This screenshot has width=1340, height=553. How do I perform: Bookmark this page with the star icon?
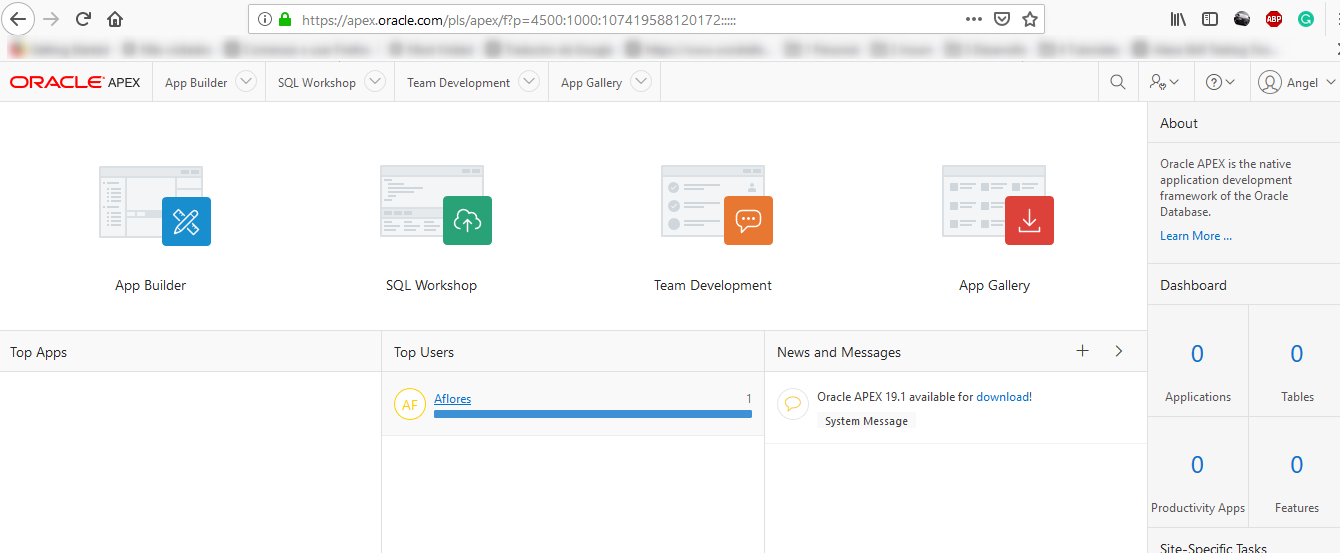point(1030,19)
